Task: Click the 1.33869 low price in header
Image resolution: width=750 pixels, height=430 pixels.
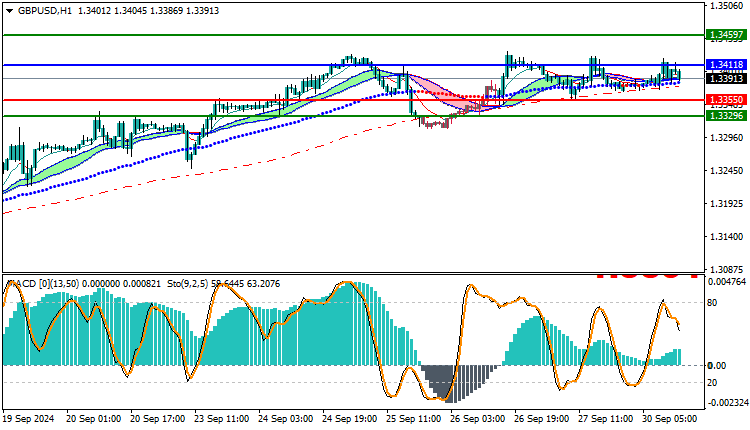Action: [166, 11]
